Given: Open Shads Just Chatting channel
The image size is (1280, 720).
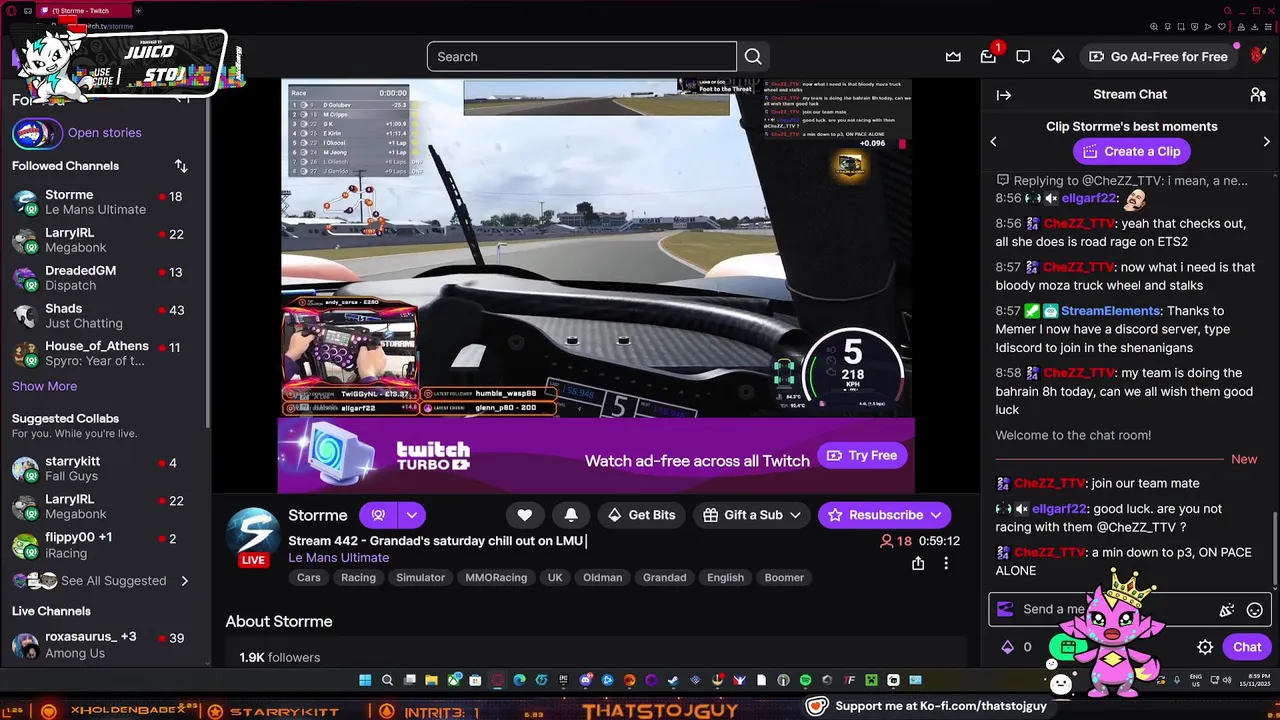Looking at the screenshot, I should pyautogui.click(x=105, y=316).
